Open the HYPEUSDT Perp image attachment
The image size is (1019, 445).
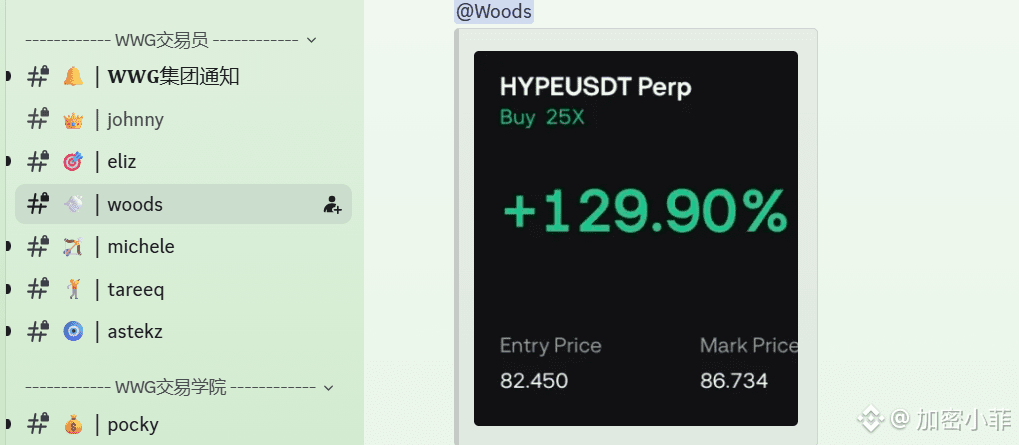tap(636, 238)
